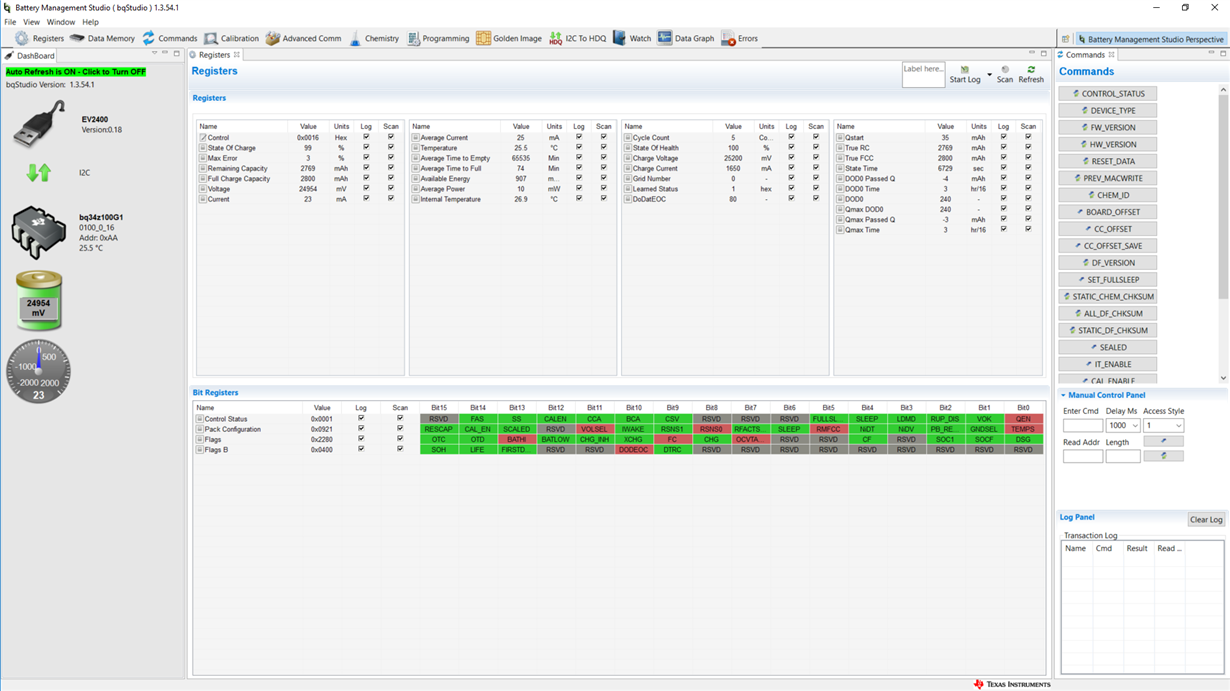Open the Help menu
Screen dimensions: 1230x691
pos(90,22)
